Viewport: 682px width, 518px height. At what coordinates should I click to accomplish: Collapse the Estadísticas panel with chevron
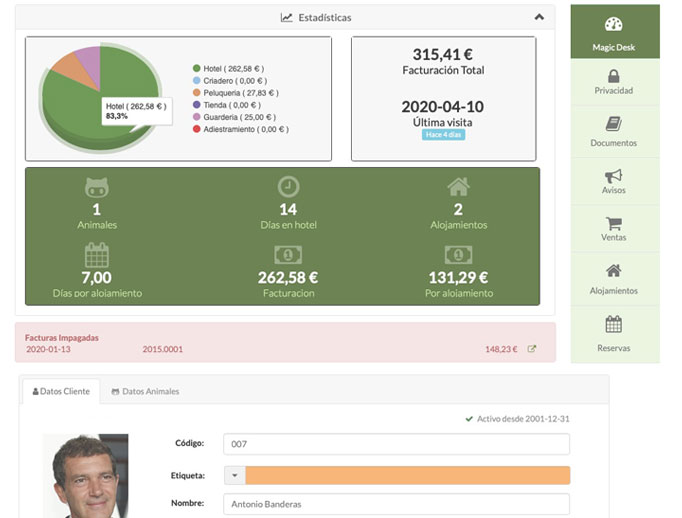coord(539,17)
